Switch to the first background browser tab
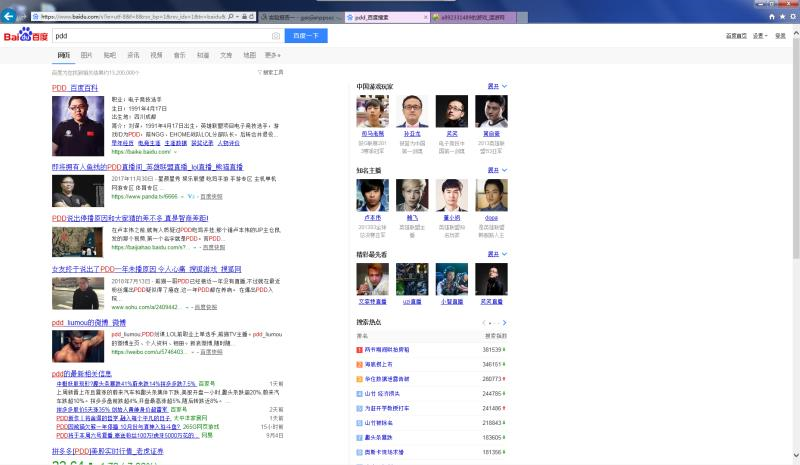This screenshot has height=465, width=800. point(301,17)
